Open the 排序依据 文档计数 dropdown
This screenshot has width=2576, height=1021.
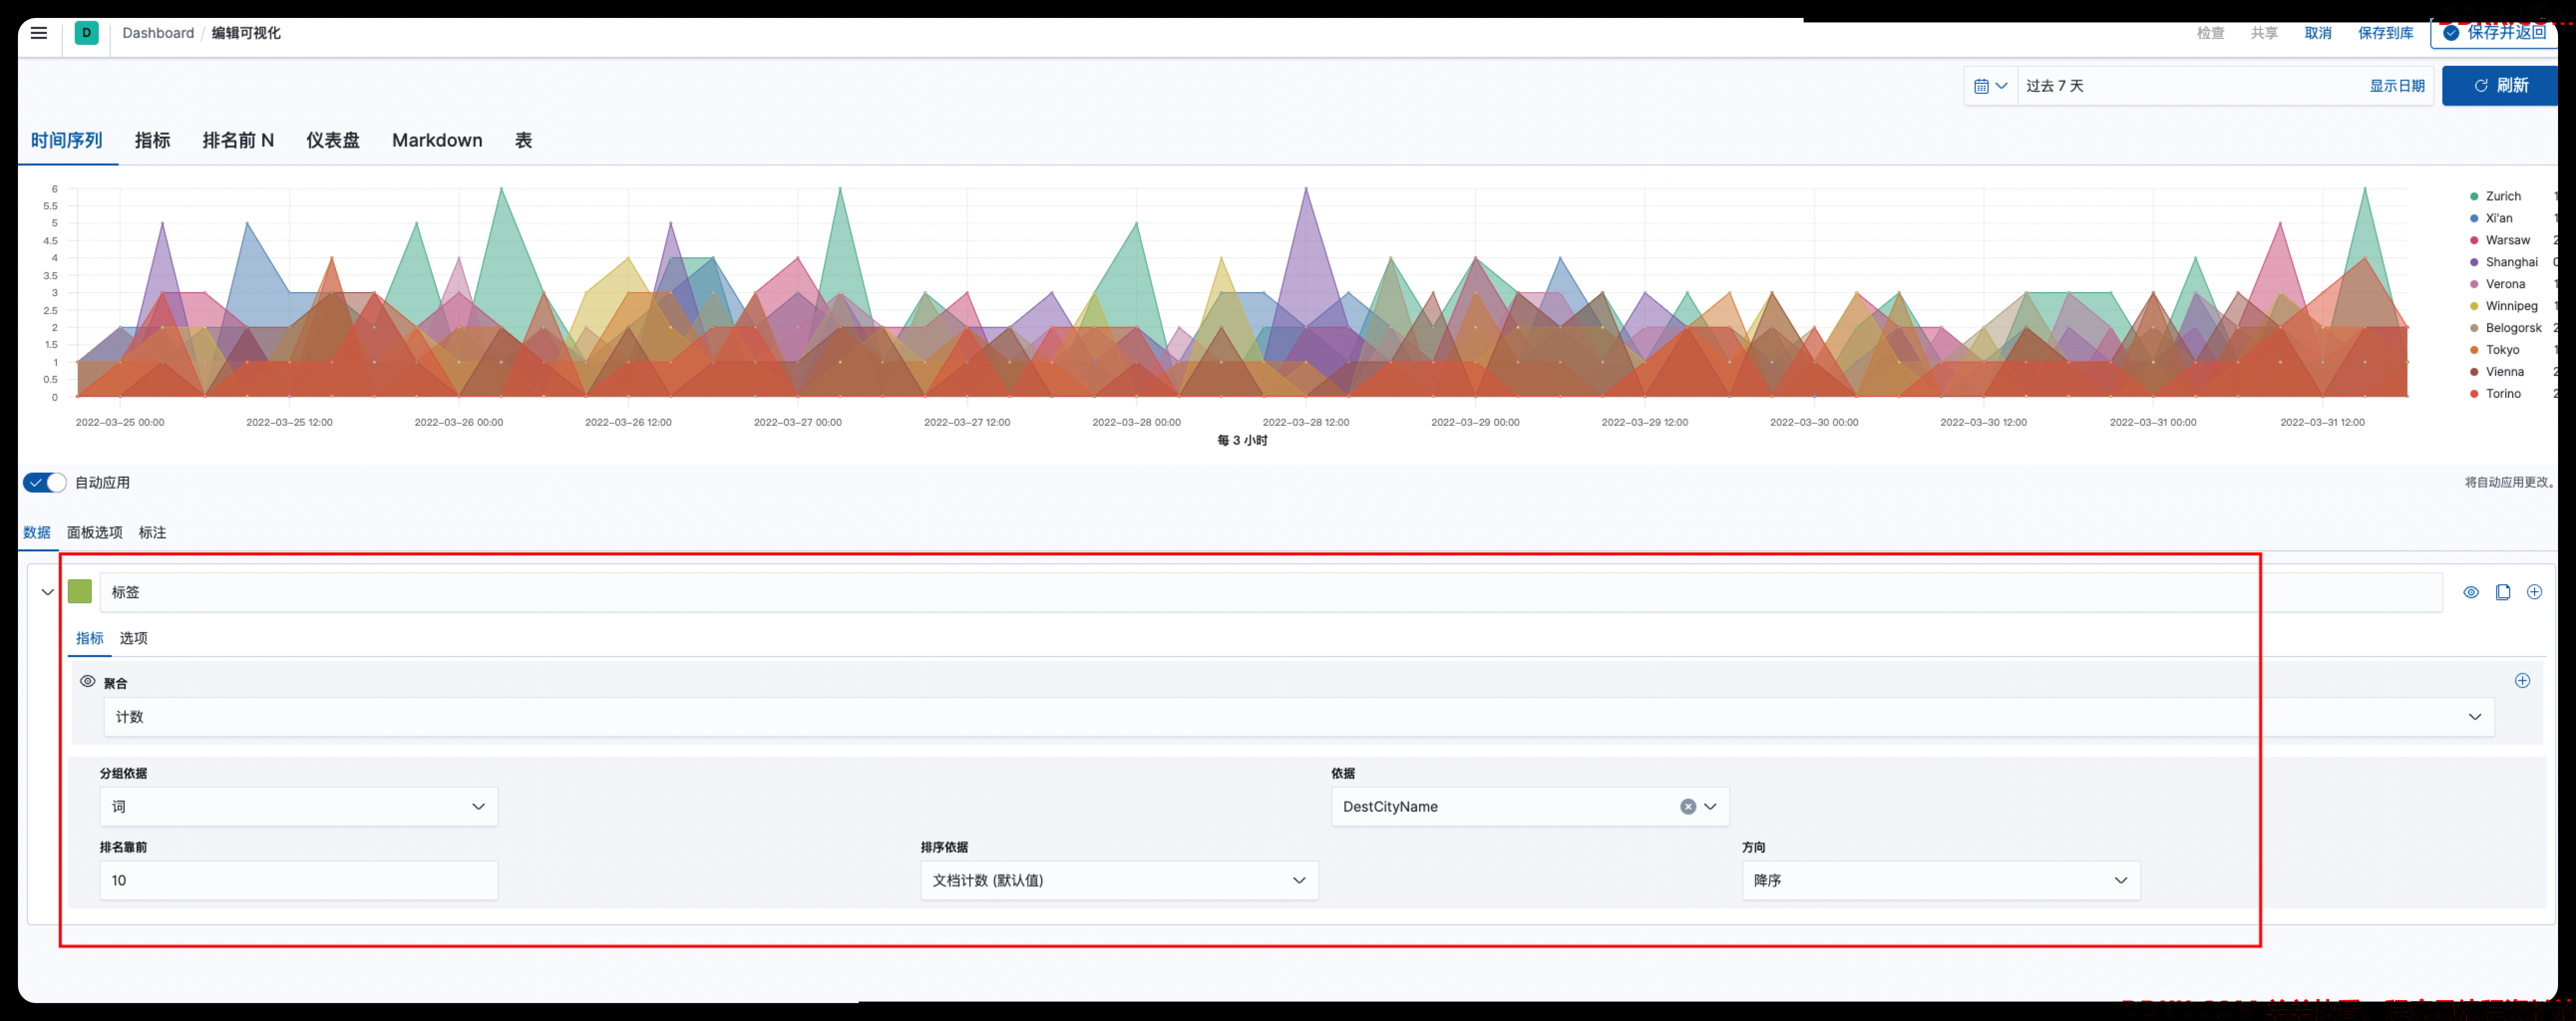click(1119, 881)
